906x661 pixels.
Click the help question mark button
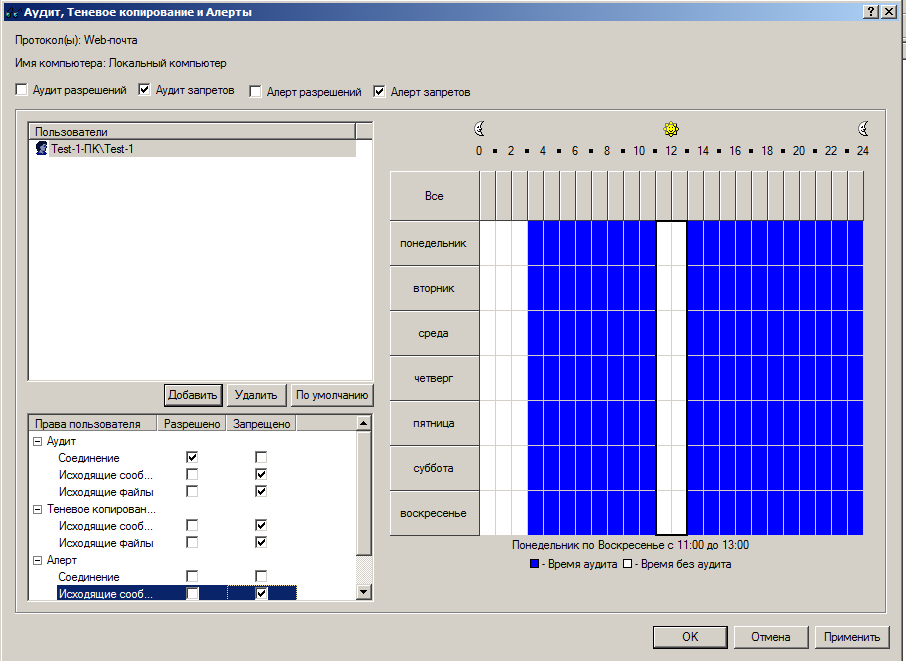872,11
